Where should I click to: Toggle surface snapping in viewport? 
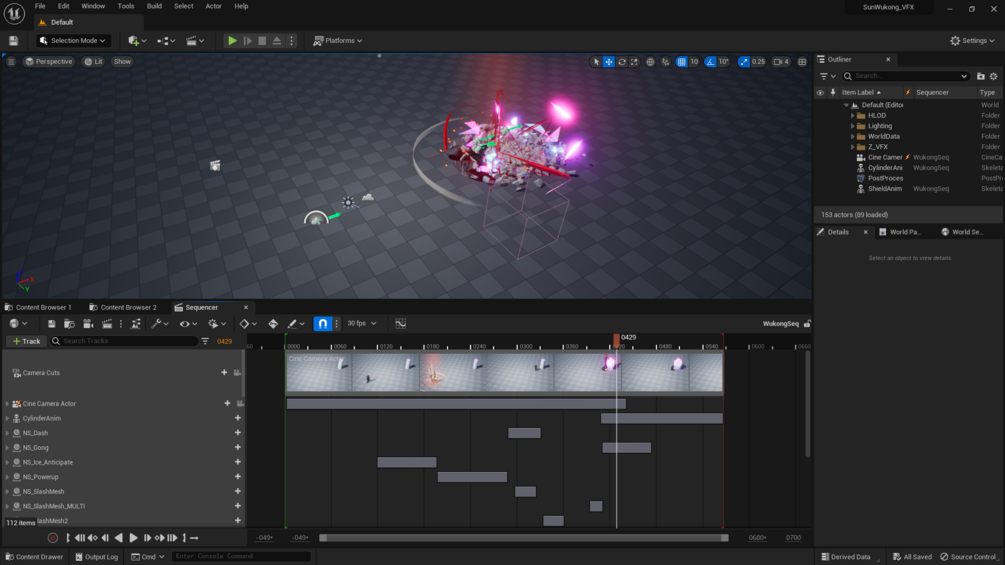(666, 62)
